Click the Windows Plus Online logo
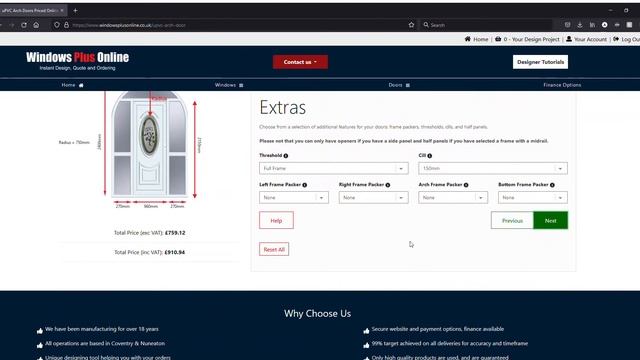This screenshot has height=360, width=640. click(78, 61)
